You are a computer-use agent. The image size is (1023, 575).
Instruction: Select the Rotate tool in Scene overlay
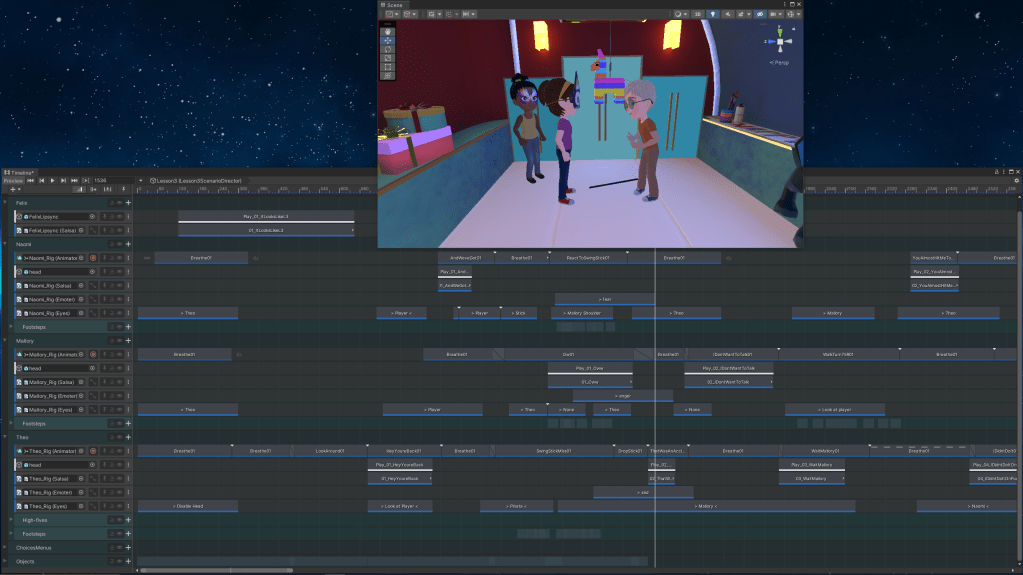tap(389, 50)
